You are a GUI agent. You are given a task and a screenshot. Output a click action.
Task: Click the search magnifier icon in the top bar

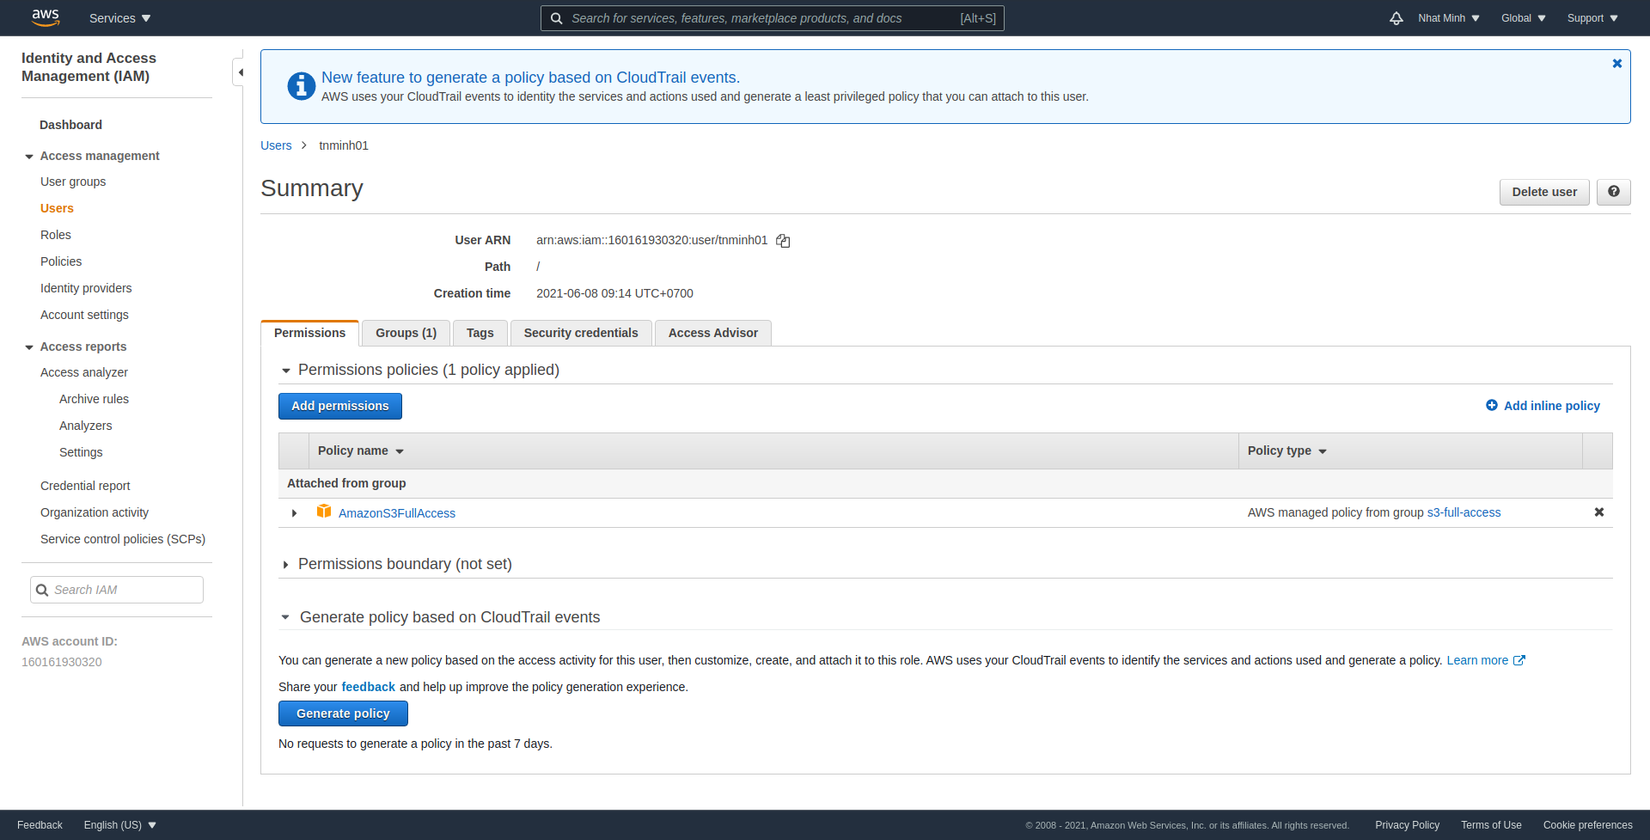(557, 18)
